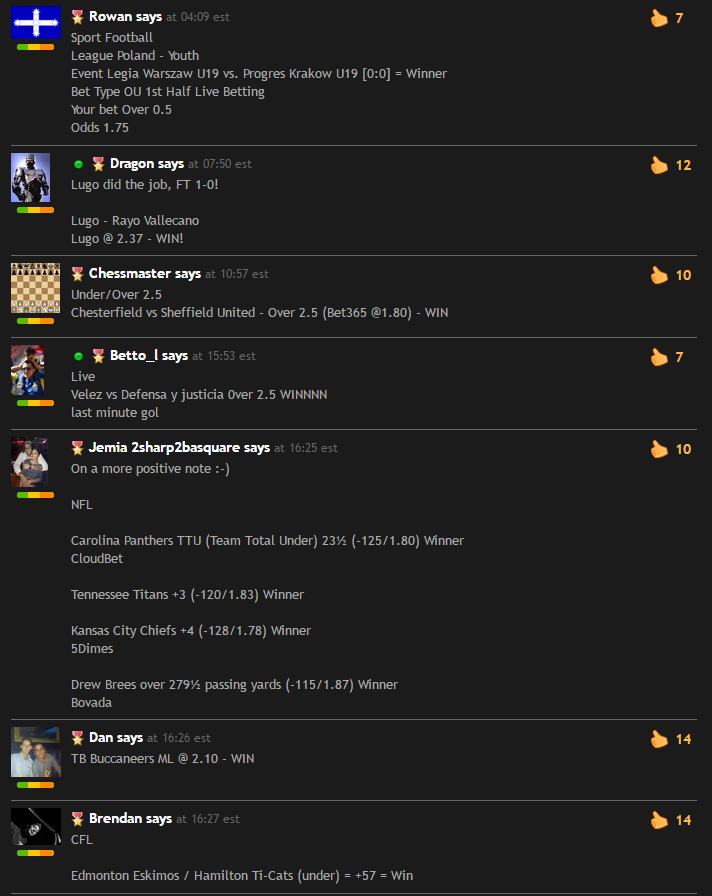Open Rowan's blue flag avatar
The height and width of the screenshot is (896, 712).
pyautogui.click(x=36, y=23)
